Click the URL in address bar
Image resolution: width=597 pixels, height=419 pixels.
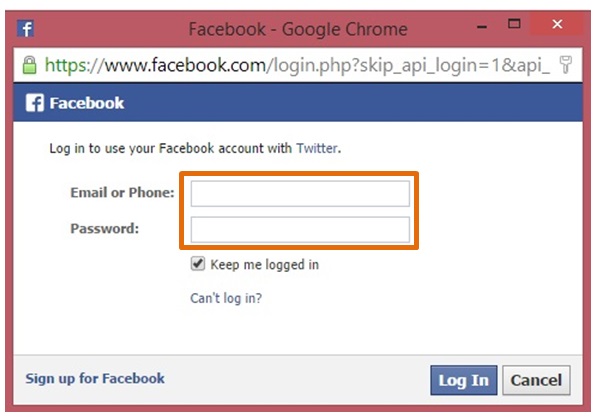tap(297, 65)
